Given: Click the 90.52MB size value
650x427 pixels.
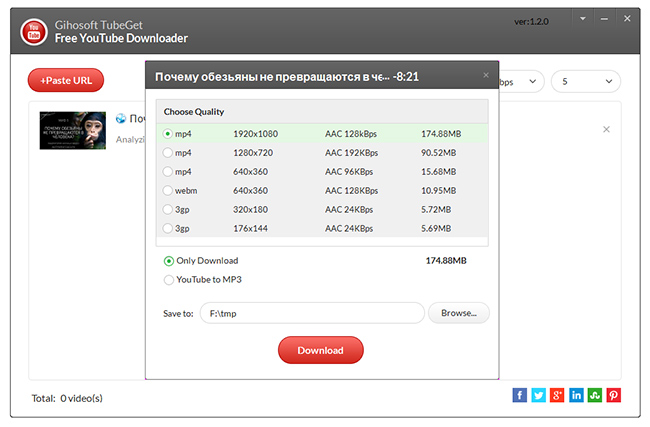Looking at the screenshot, I should [439, 153].
